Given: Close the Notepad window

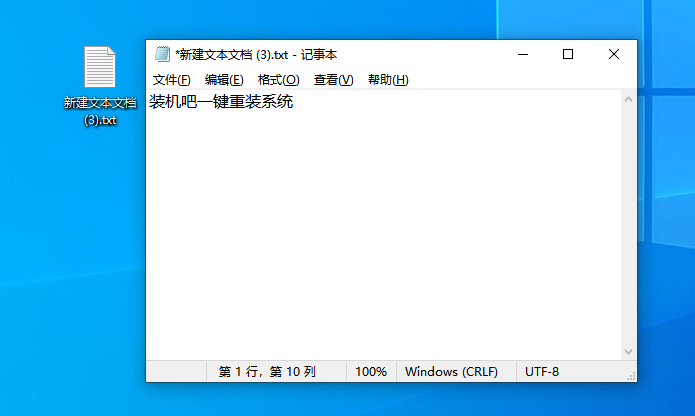Looking at the screenshot, I should tap(613, 55).
